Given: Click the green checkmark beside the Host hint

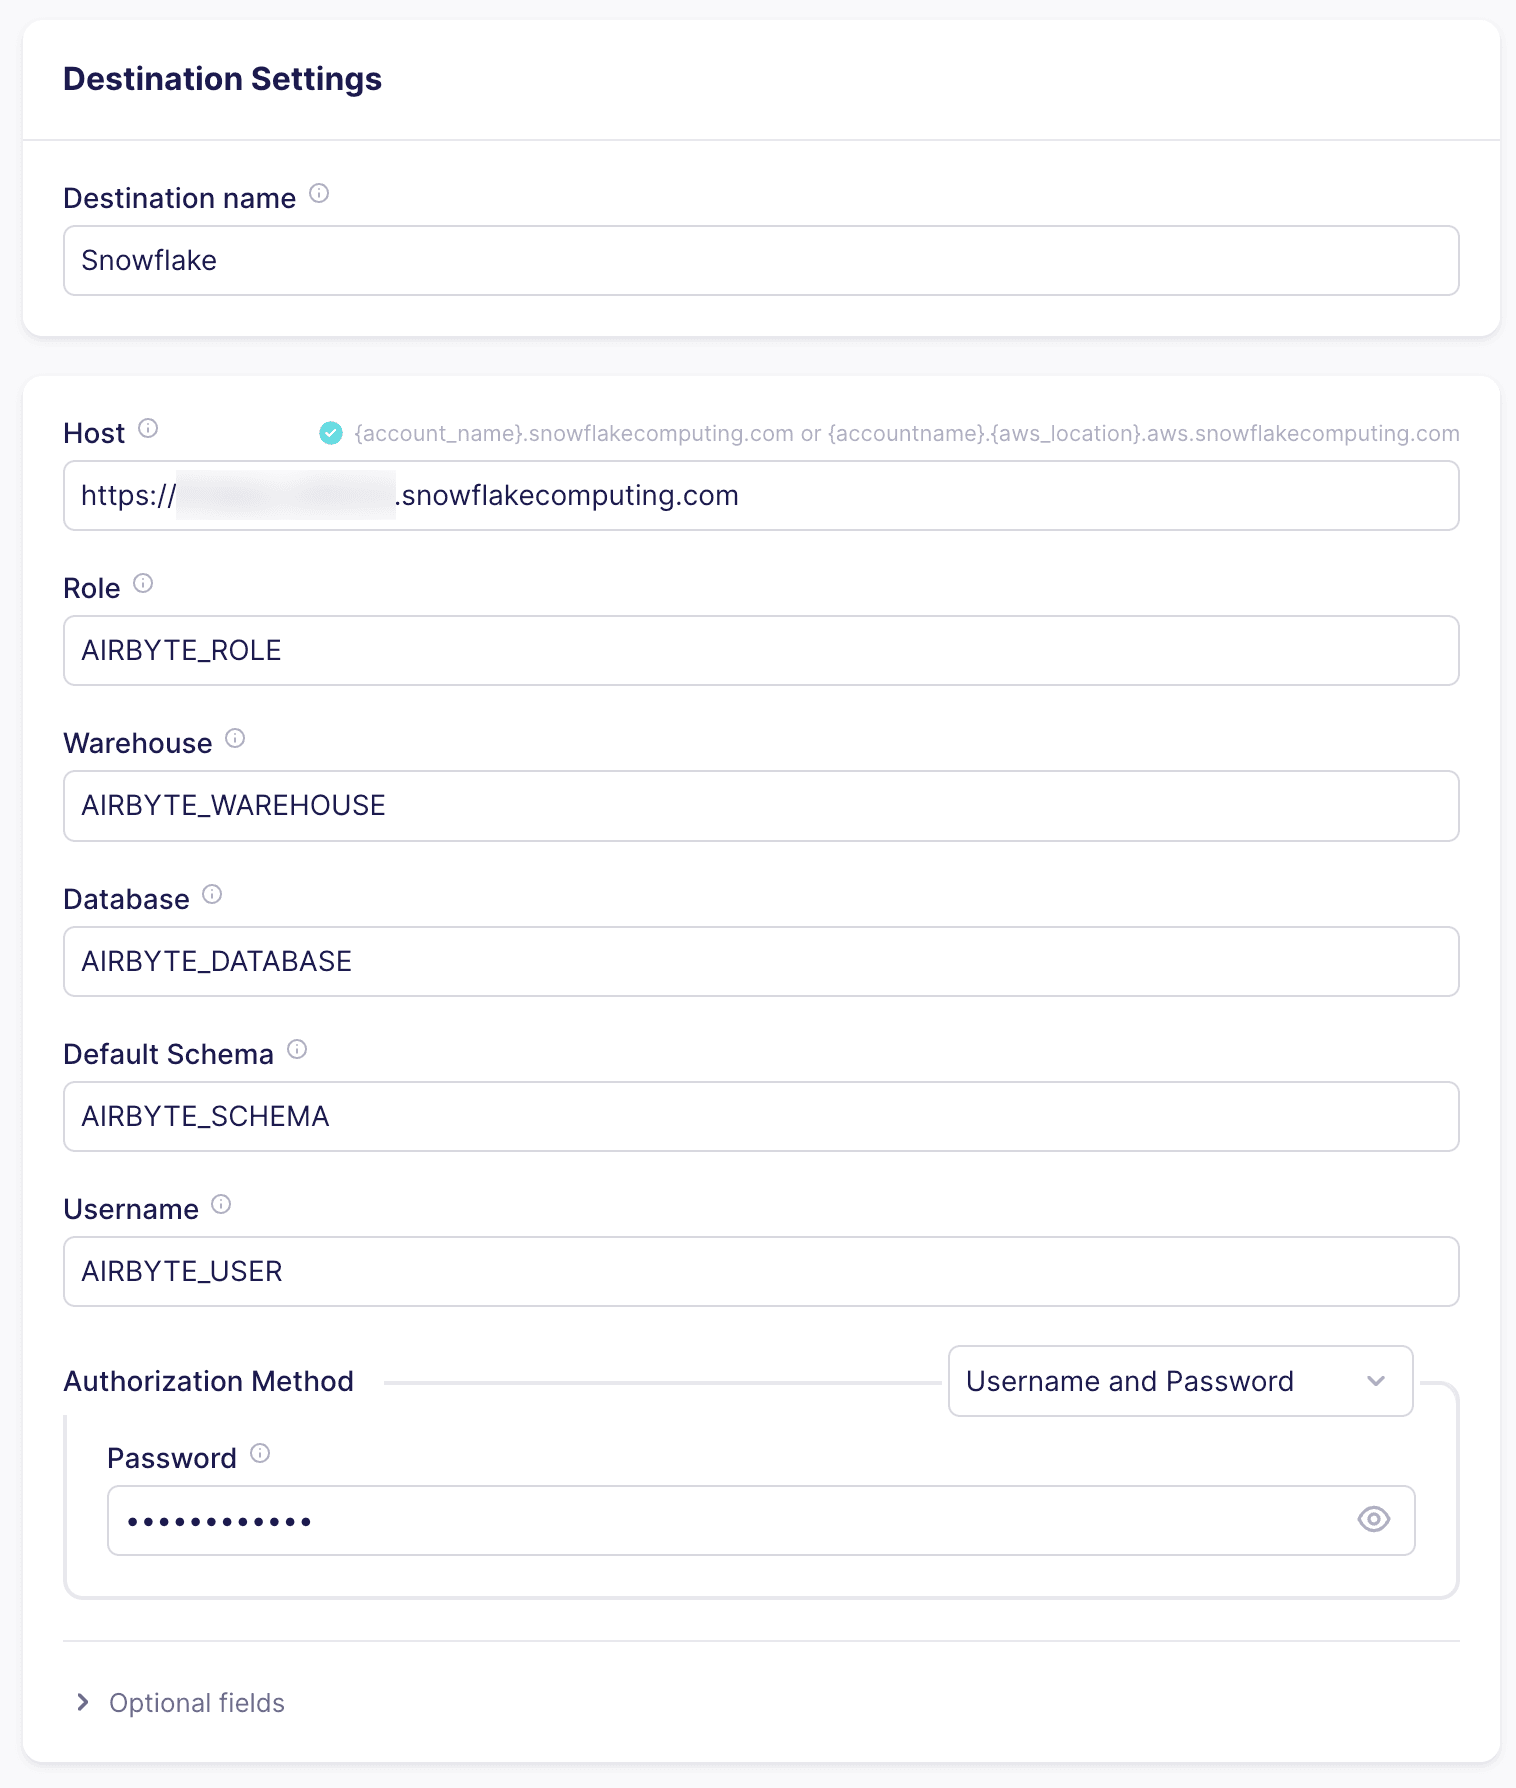Looking at the screenshot, I should click(330, 433).
